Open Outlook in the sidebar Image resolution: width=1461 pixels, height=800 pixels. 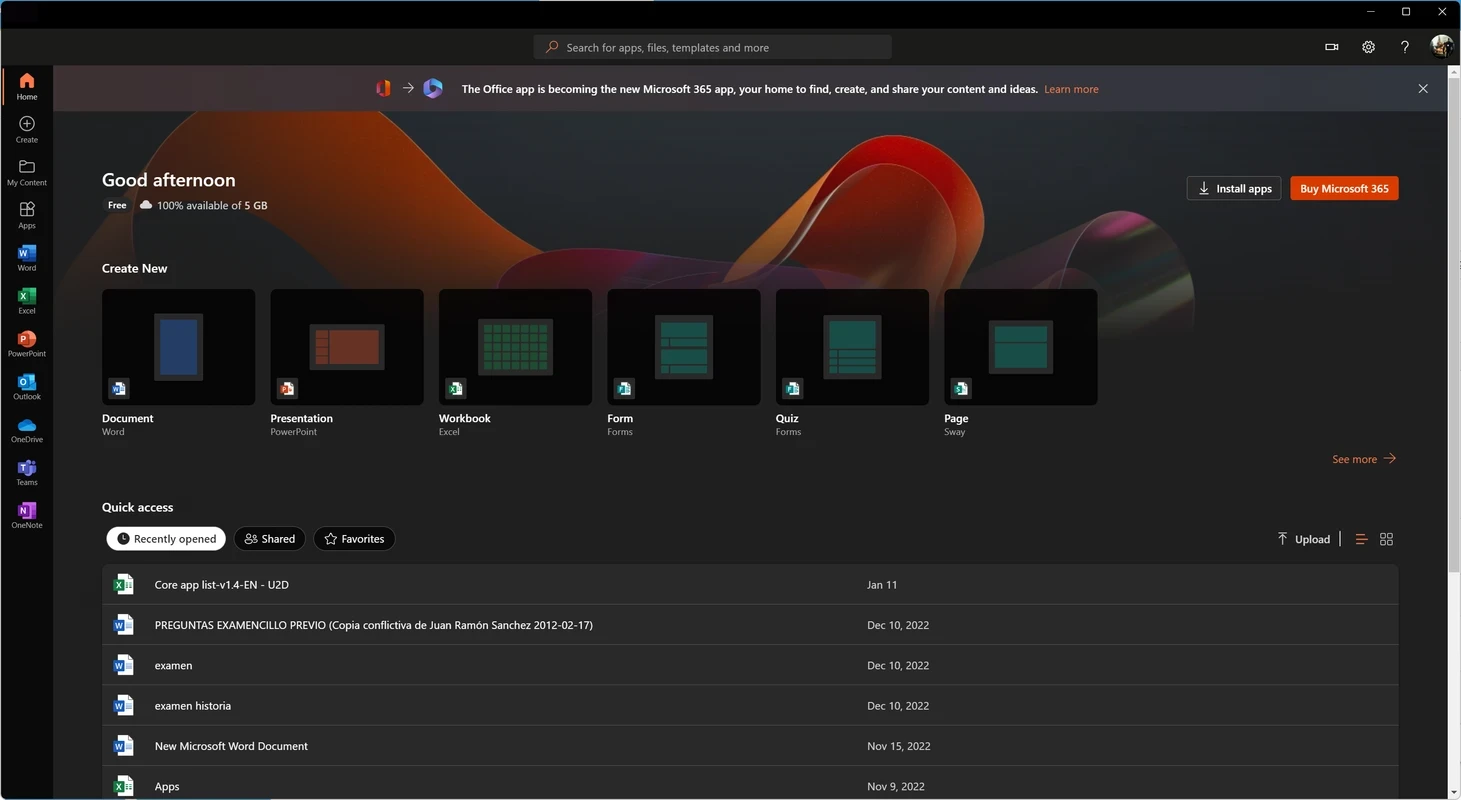(27, 387)
